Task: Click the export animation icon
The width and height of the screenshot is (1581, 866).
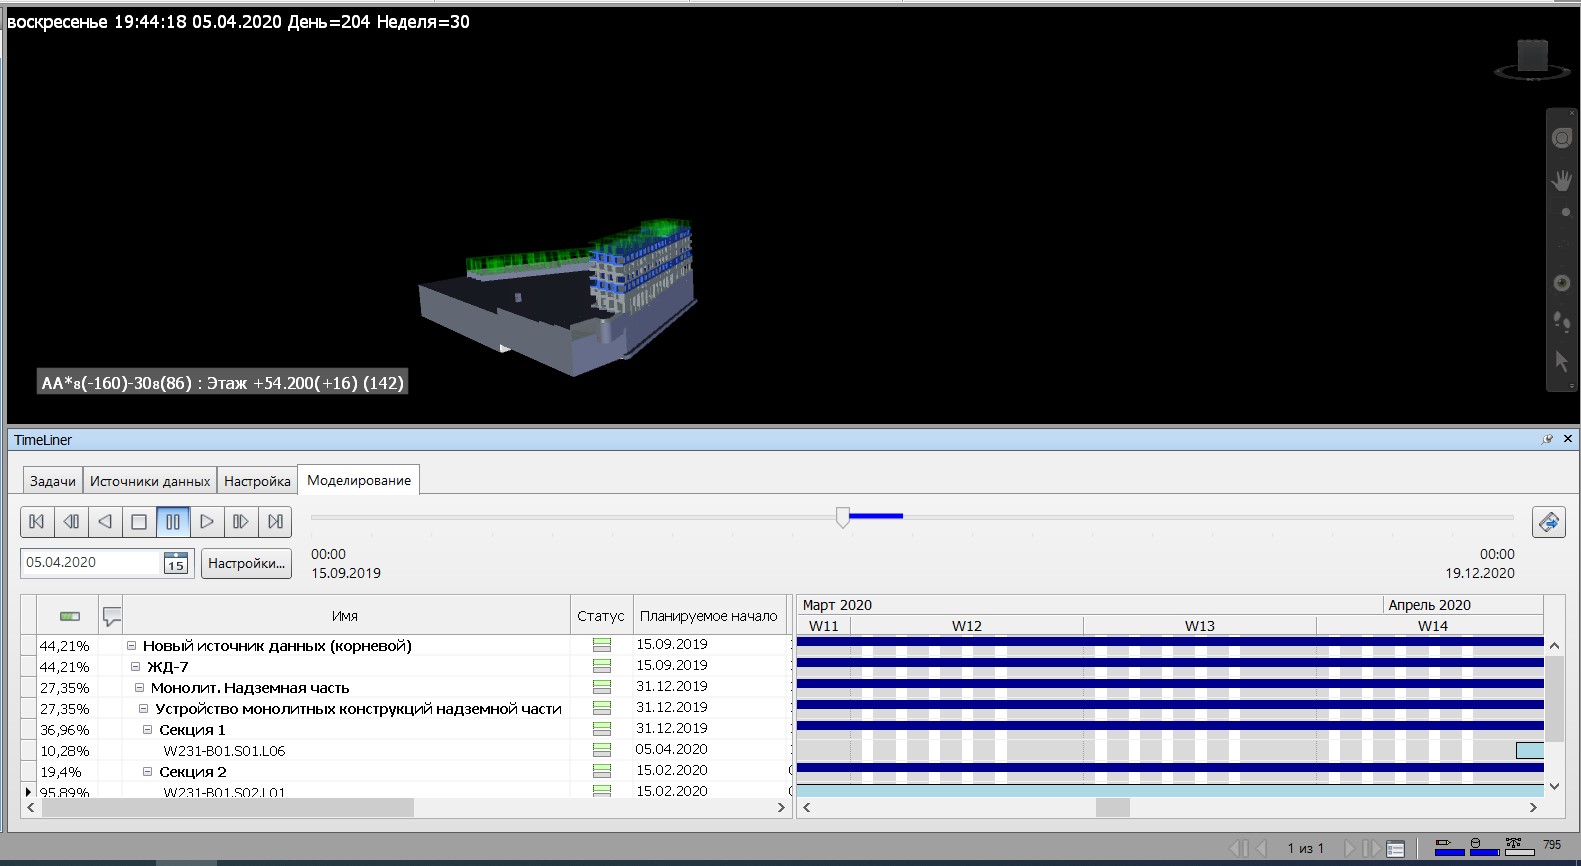Action: coord(1548,522)
